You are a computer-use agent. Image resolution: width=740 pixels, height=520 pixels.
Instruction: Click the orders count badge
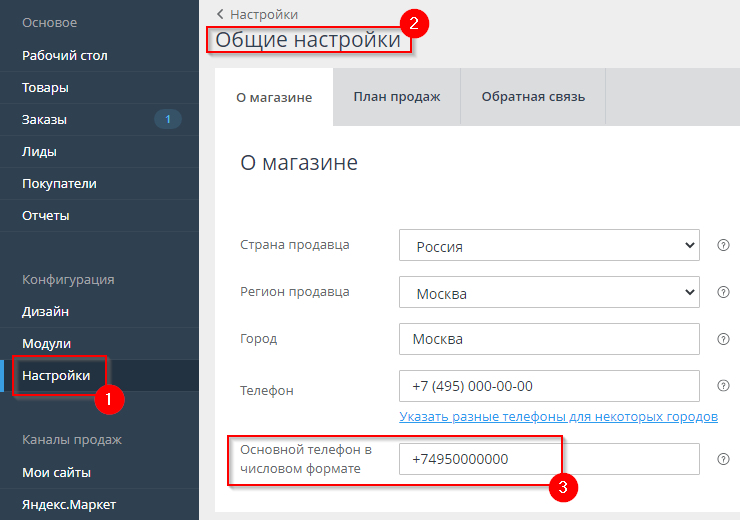(167, 120)
